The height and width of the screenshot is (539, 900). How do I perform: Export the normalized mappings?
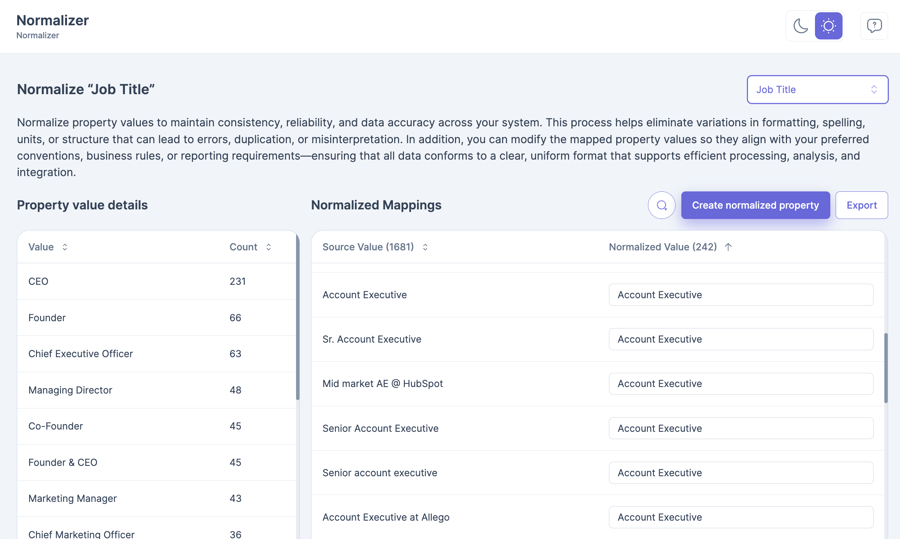(x=861, y=205)
